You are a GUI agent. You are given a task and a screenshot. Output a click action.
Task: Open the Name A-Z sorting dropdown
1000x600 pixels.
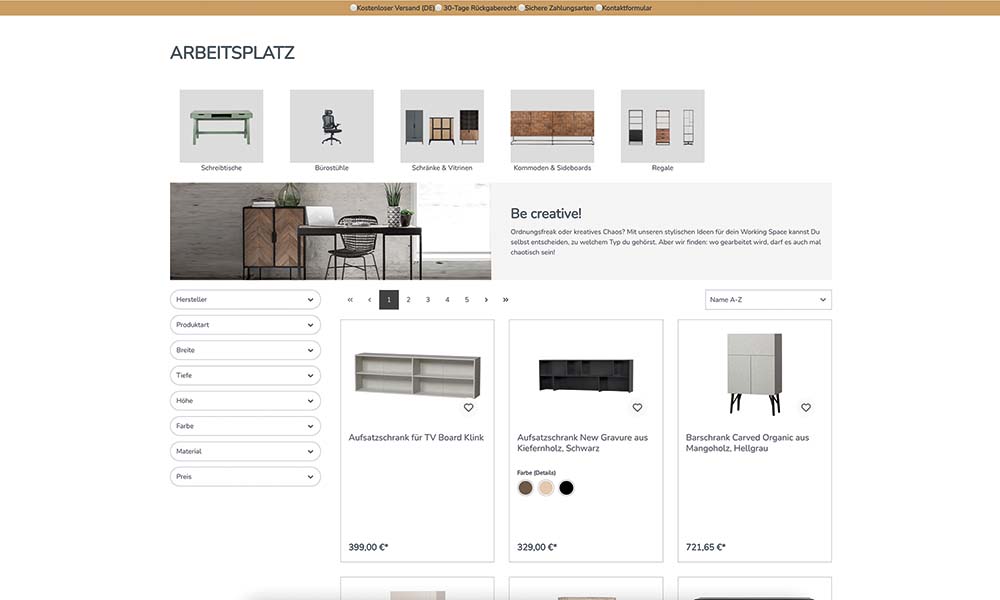point(768,300)
